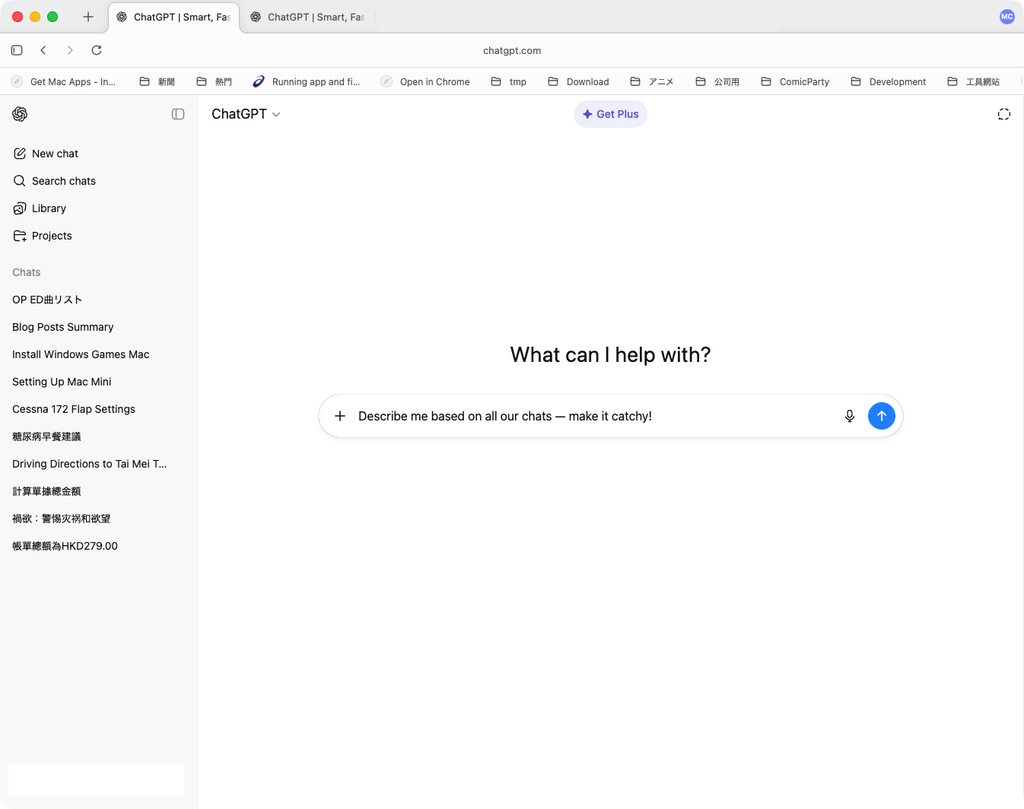Open the Cessna 172 Flap Settings chat
Viewport: 1024px width, 809px height.
[73, 409]
